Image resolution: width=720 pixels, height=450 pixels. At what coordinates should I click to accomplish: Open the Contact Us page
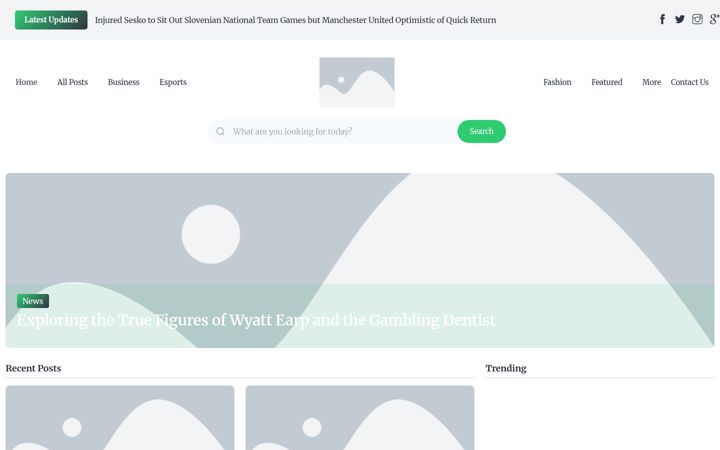(689, 82)
